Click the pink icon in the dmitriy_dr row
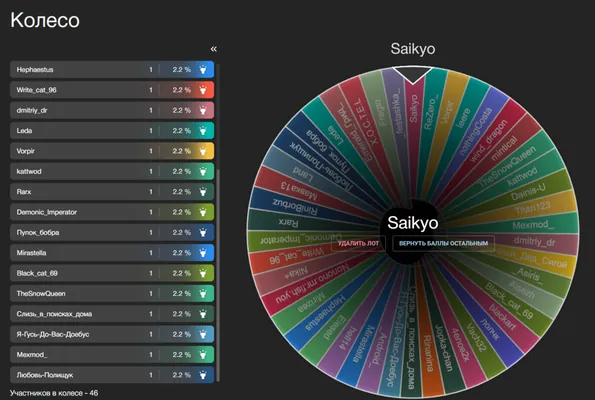 [x=203, y=110]
